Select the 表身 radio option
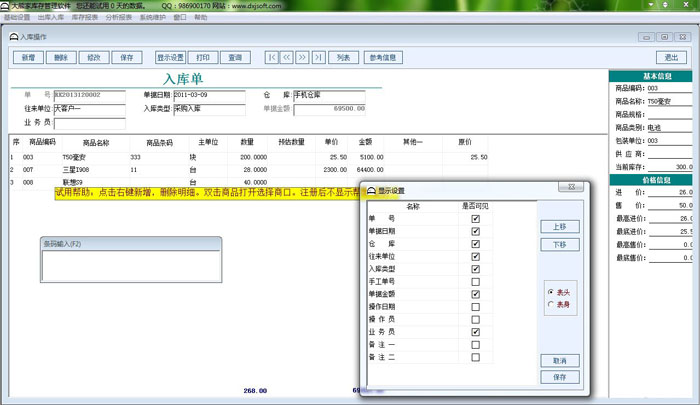Screen dimensions: 700x405 [550, 303]
